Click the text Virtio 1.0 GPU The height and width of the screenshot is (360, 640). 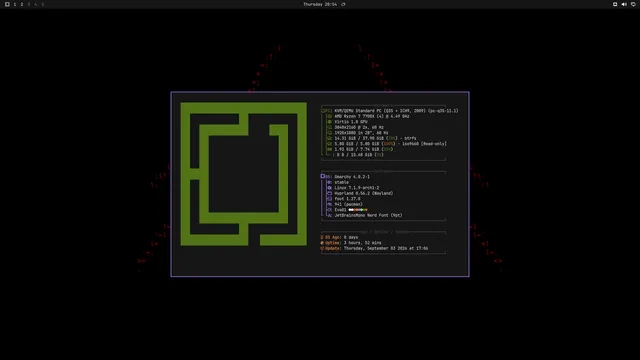[351, 122]
